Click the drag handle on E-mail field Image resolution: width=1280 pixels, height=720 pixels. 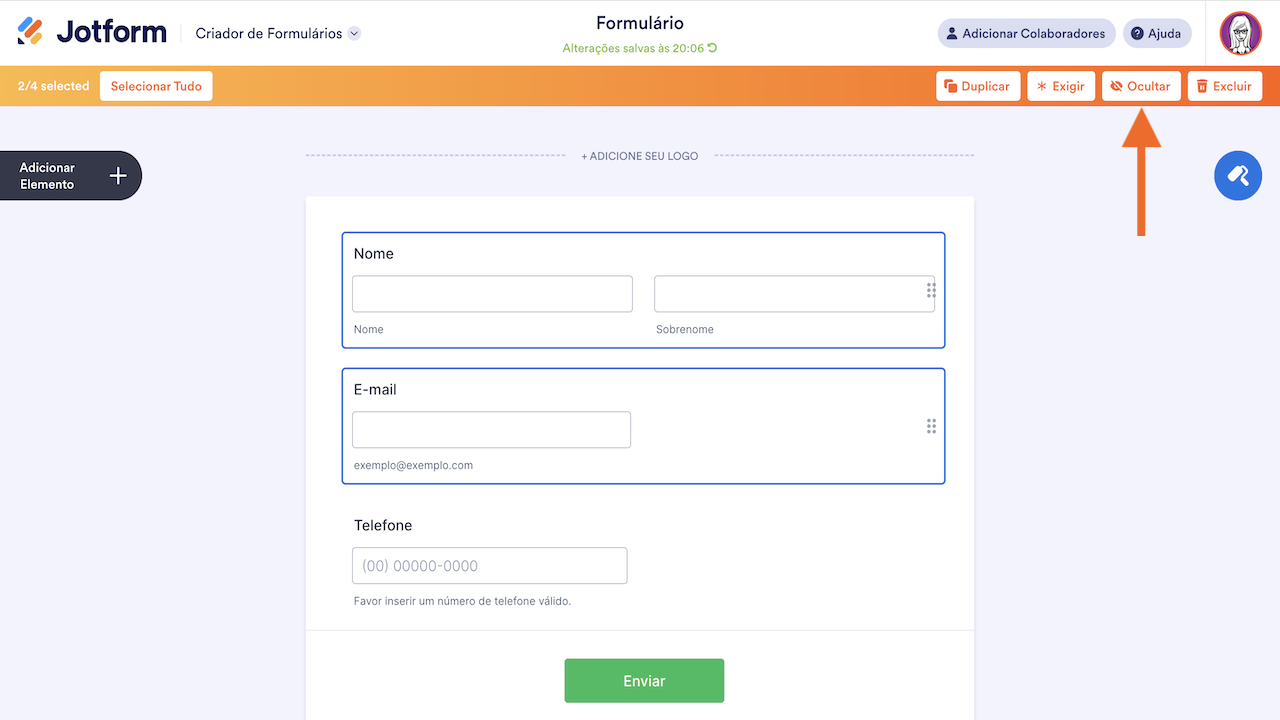(931, 426)
